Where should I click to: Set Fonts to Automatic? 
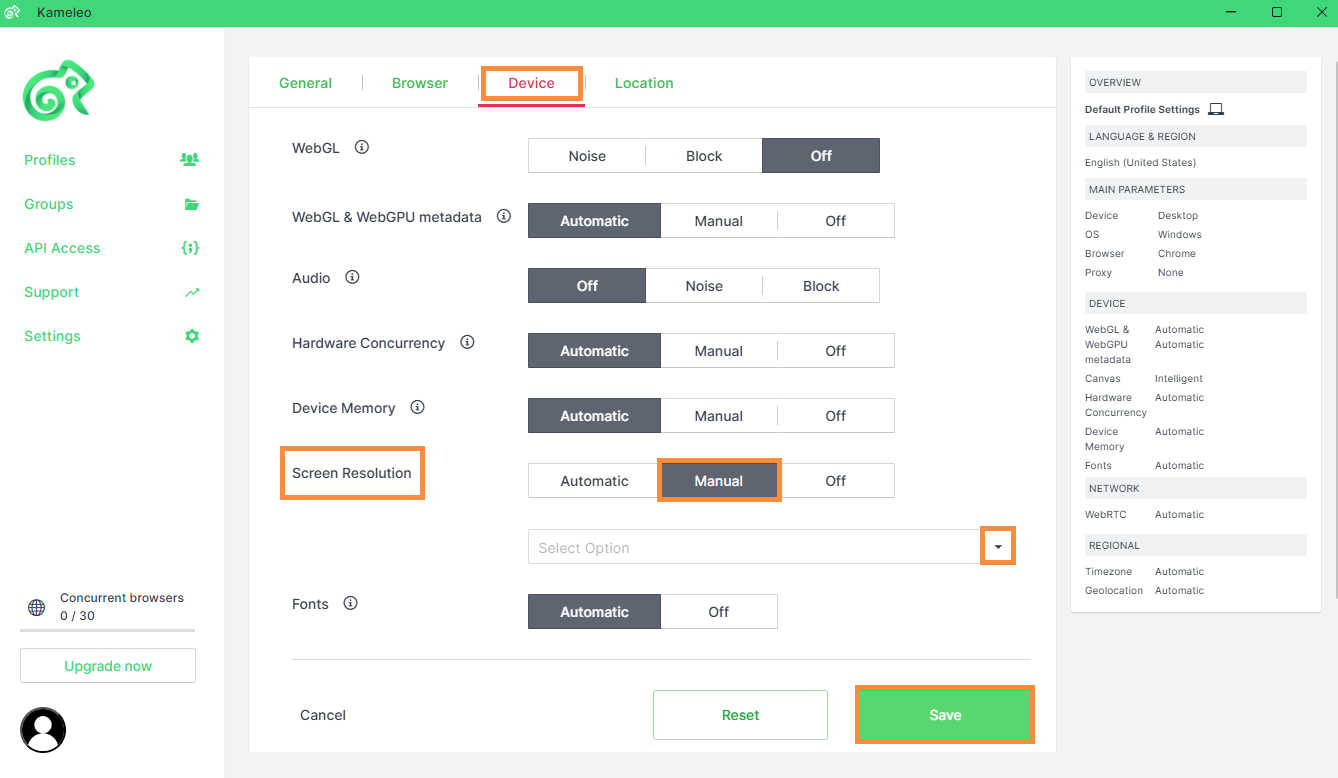[594, 612]
